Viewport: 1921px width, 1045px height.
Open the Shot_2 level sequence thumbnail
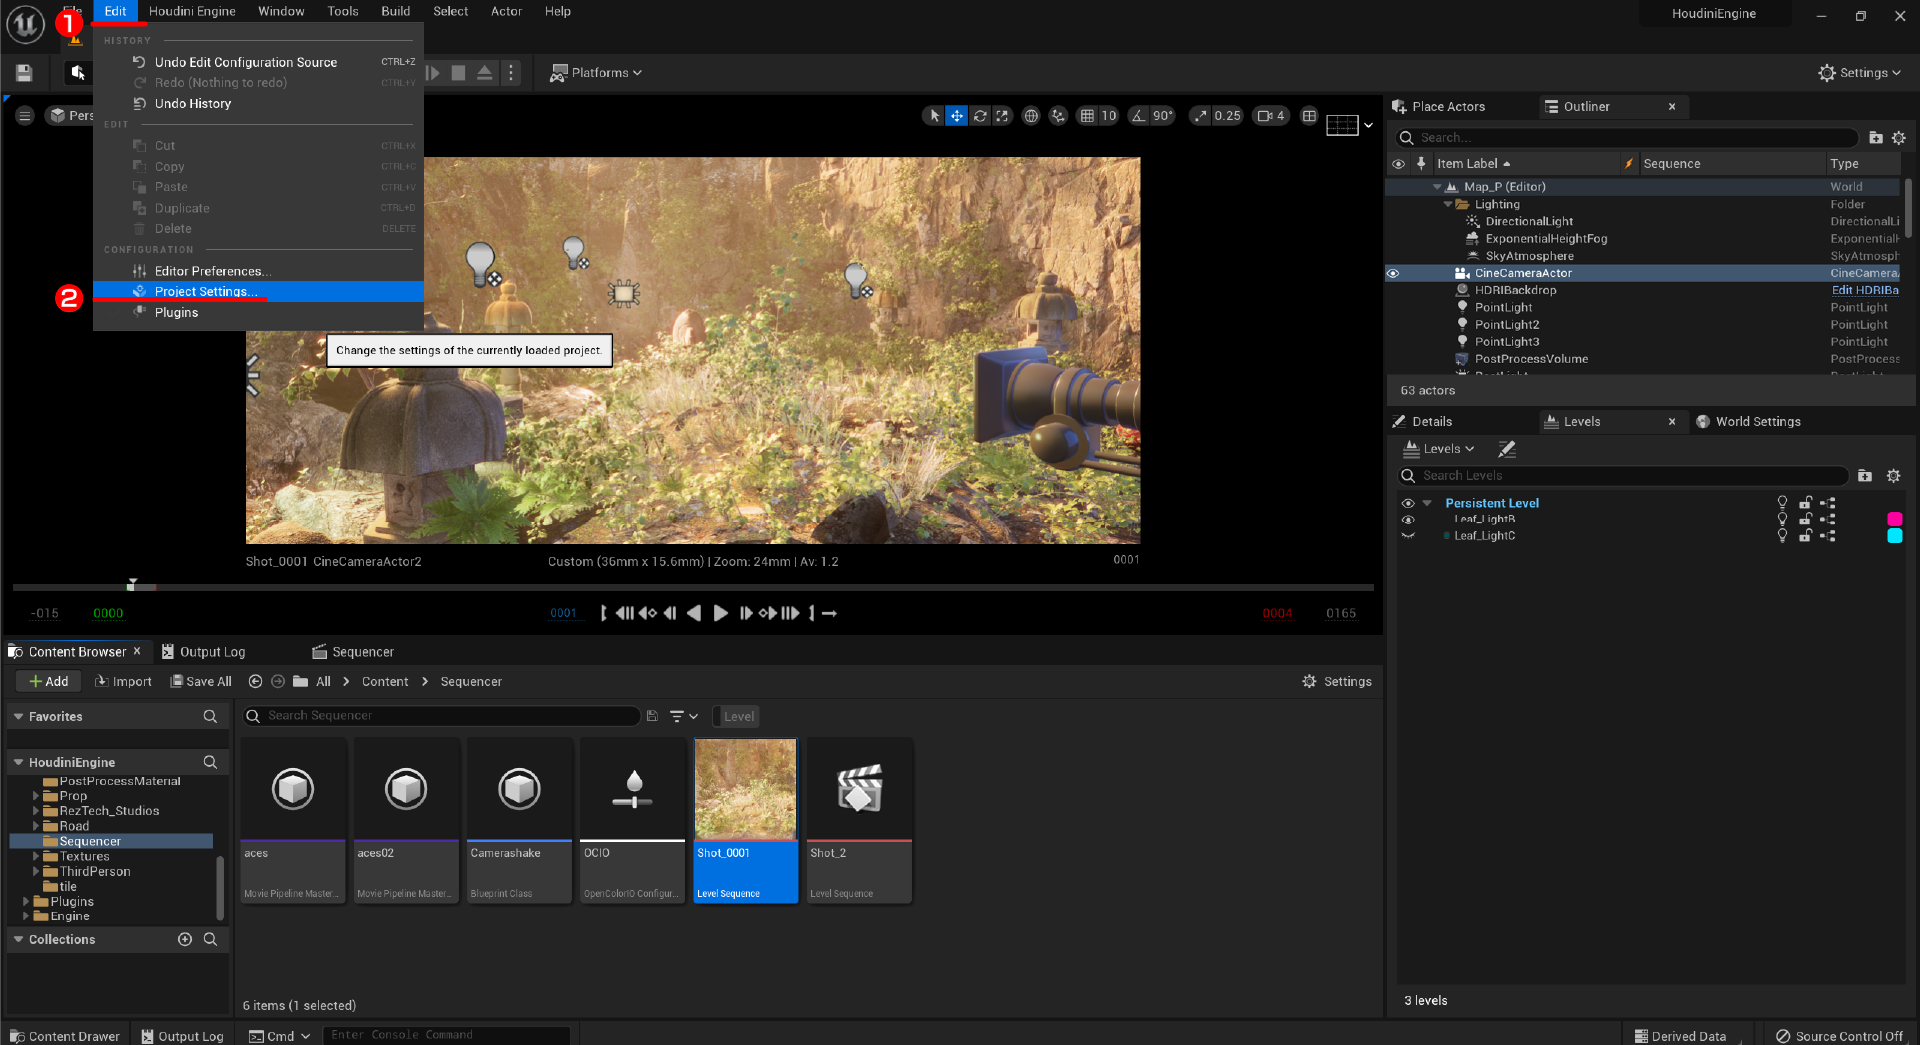[858, 788]
